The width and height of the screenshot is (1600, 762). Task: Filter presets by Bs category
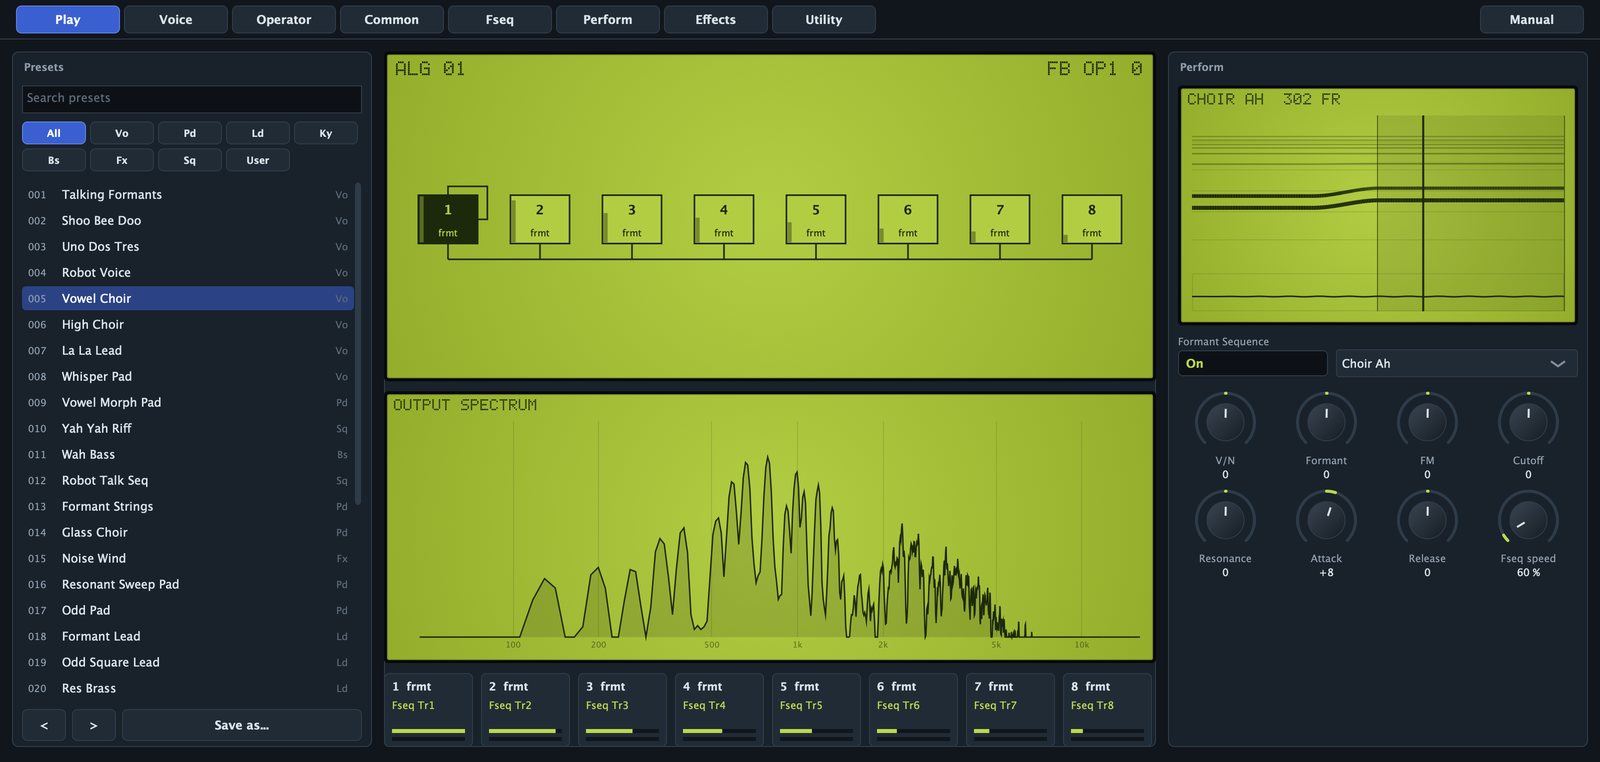pos(54,160)
